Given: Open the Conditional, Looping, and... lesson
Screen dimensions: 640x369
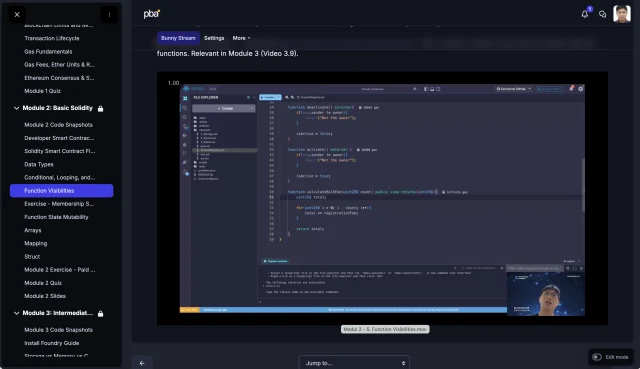Looking at the screenshot, I should tap(61, 178).
